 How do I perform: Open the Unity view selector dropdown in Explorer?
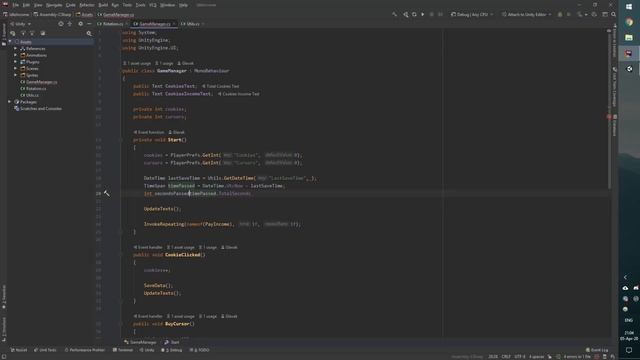(20, 24)
